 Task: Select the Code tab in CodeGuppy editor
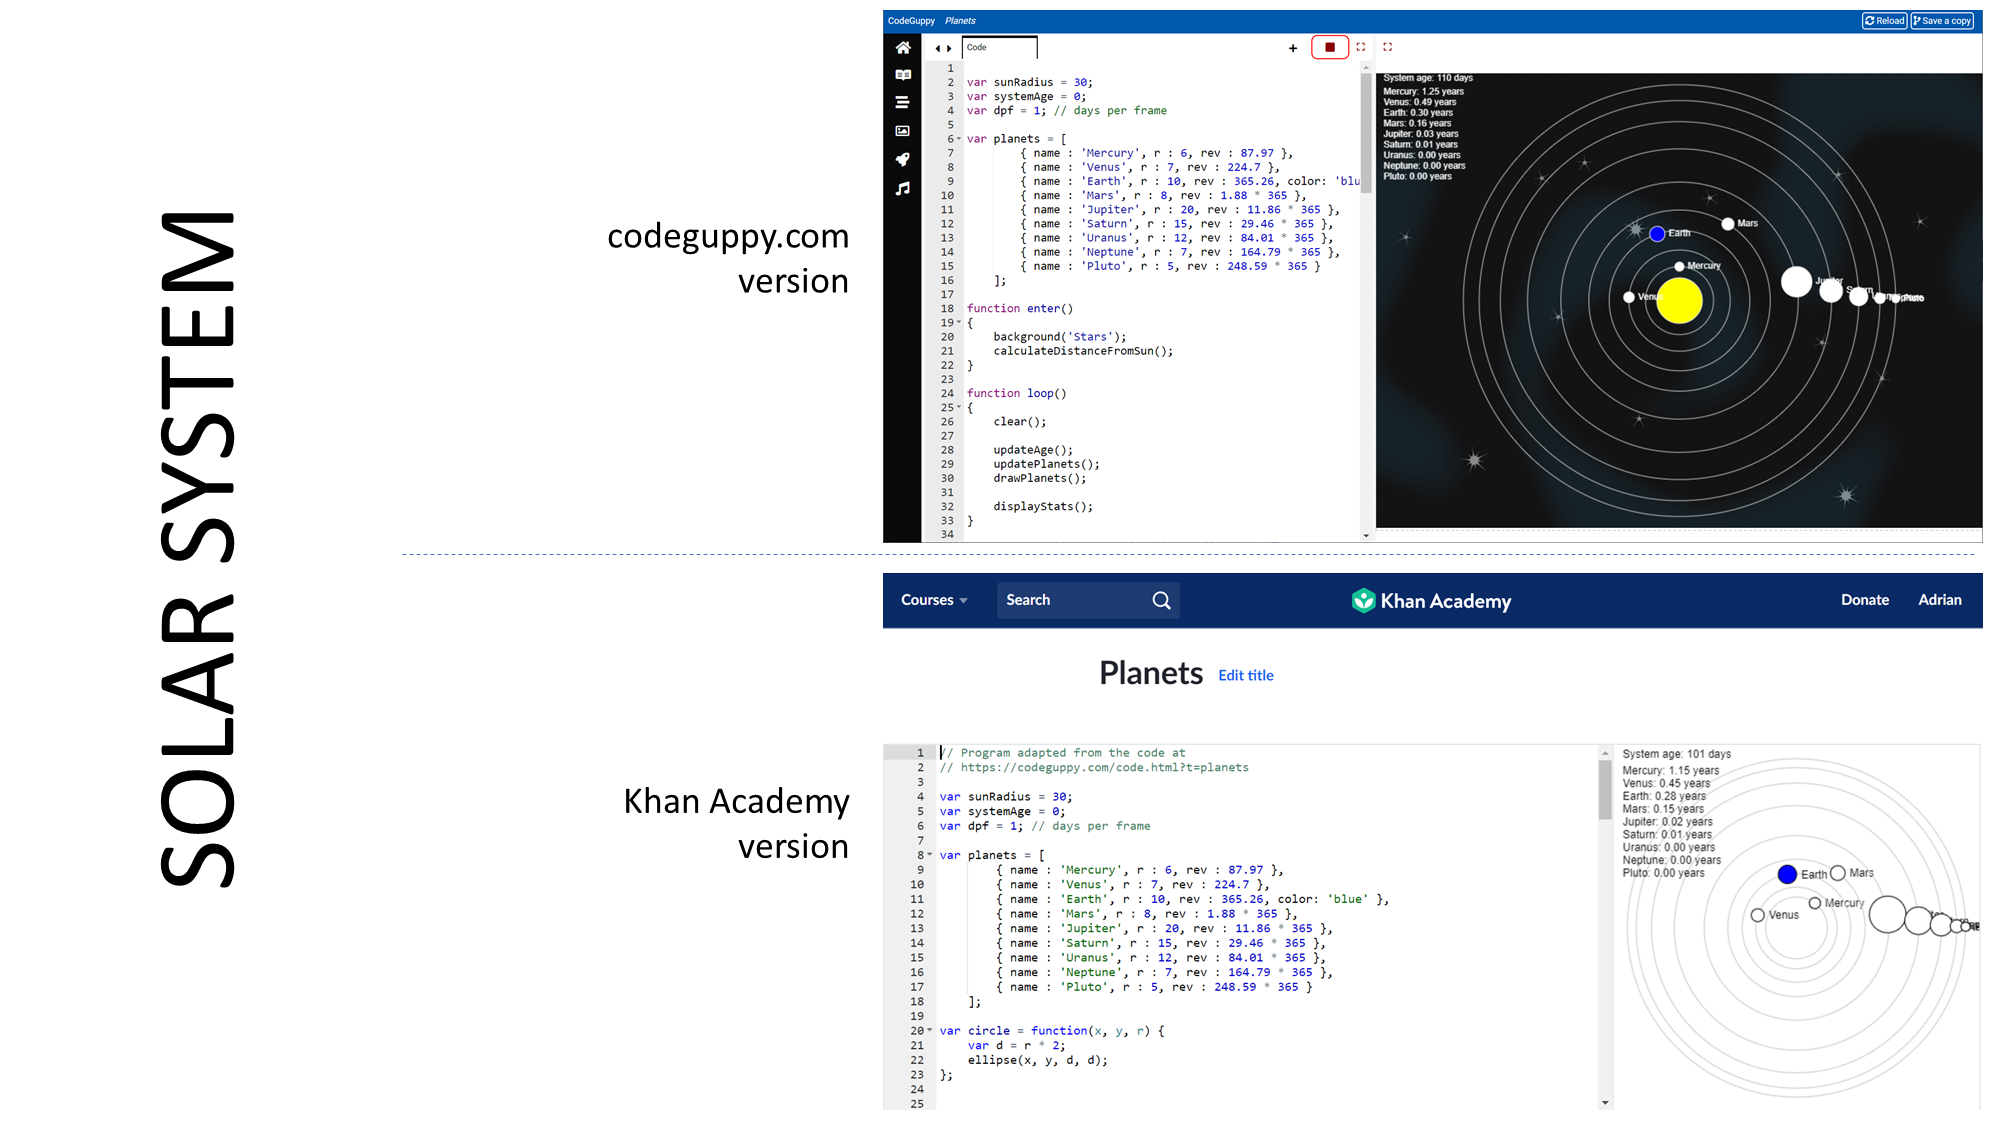(x=999, y=47)
